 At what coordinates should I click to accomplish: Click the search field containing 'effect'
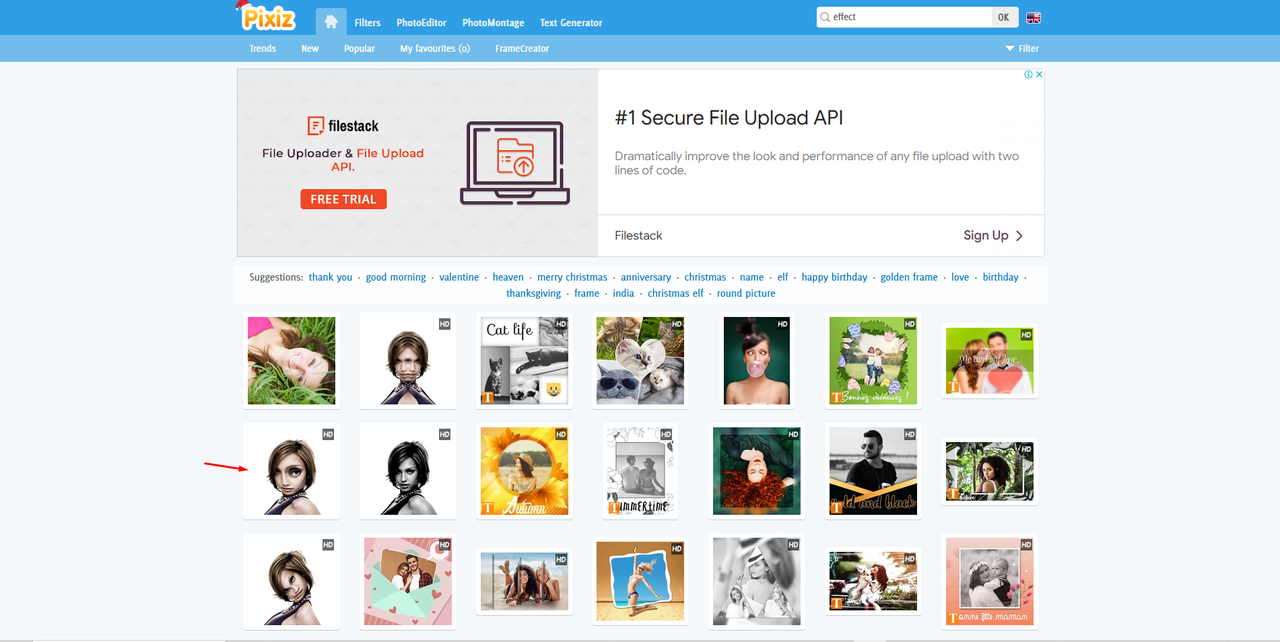[x=903, y=17]
